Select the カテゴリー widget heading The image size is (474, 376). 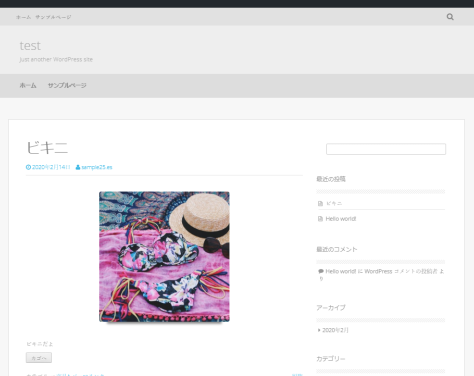click(331, 359)
